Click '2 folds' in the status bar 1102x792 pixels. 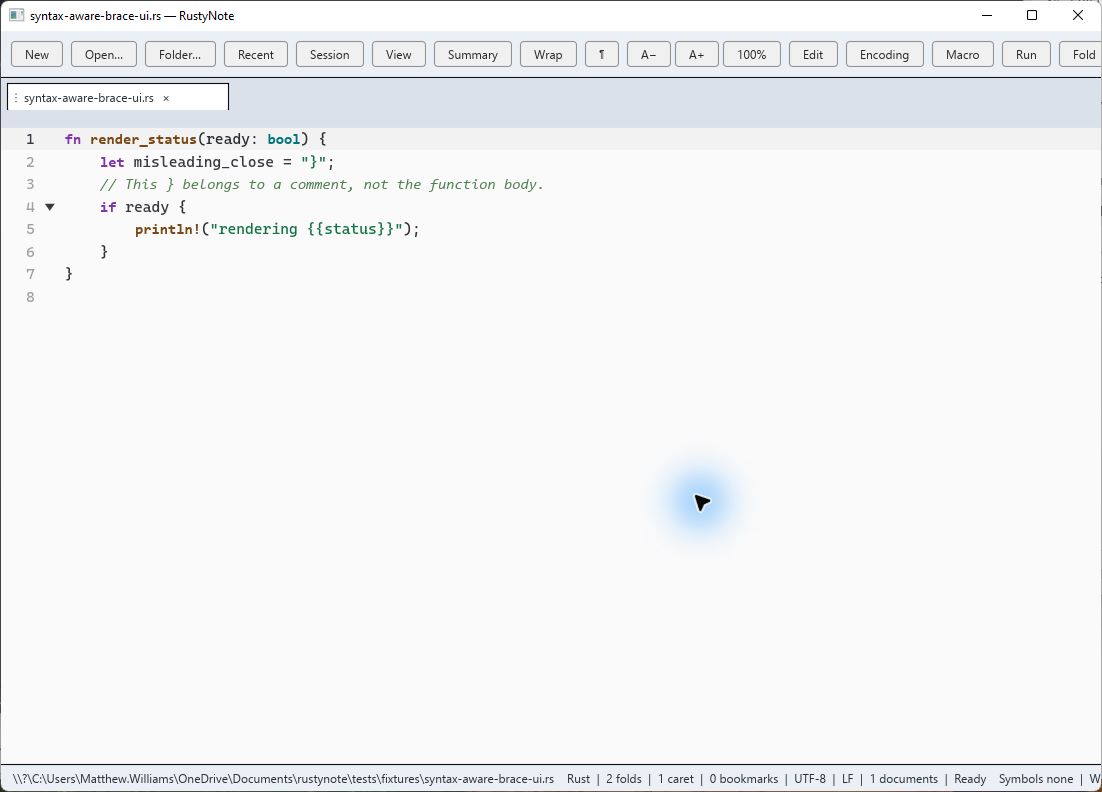(x=624, y=779)
